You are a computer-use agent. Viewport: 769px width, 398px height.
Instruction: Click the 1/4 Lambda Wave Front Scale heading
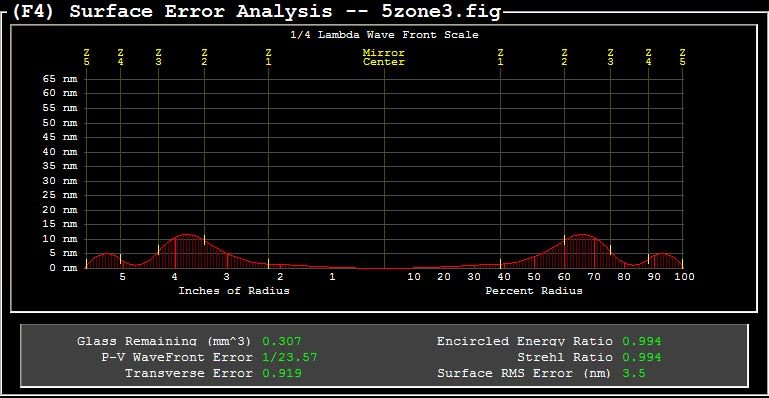click(384, 35)
